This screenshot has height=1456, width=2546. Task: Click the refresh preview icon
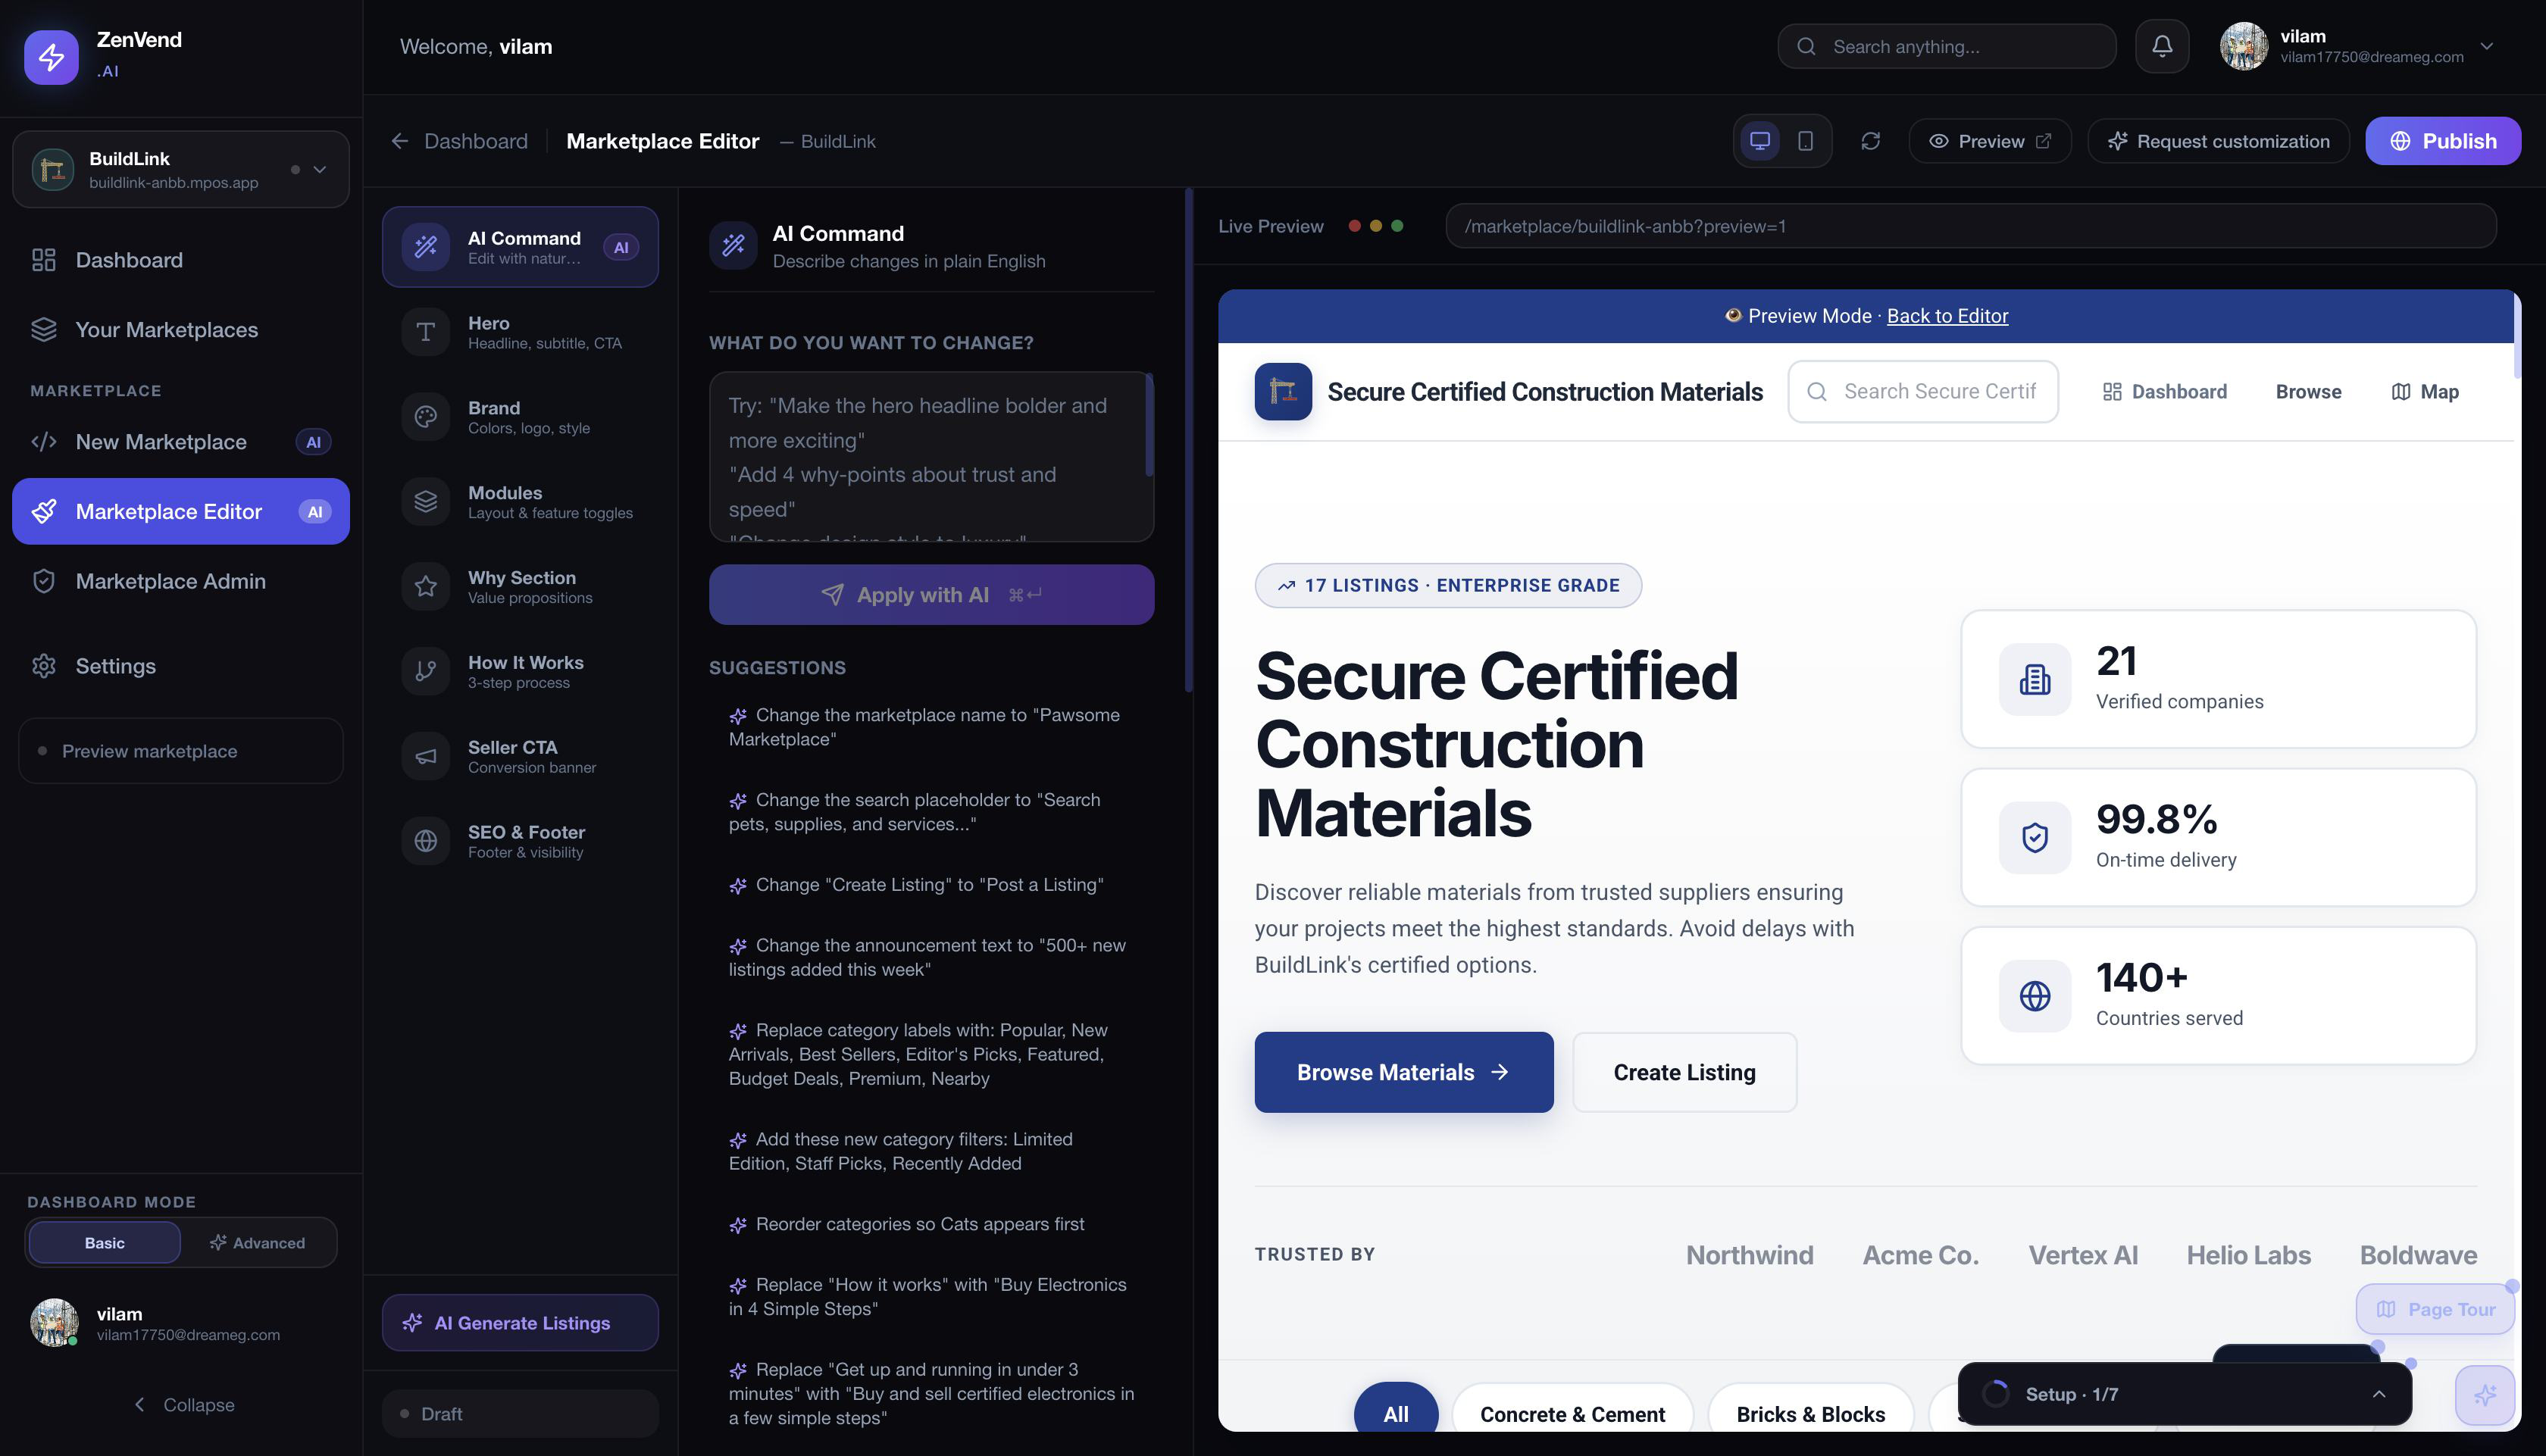tap(1870, 141)
